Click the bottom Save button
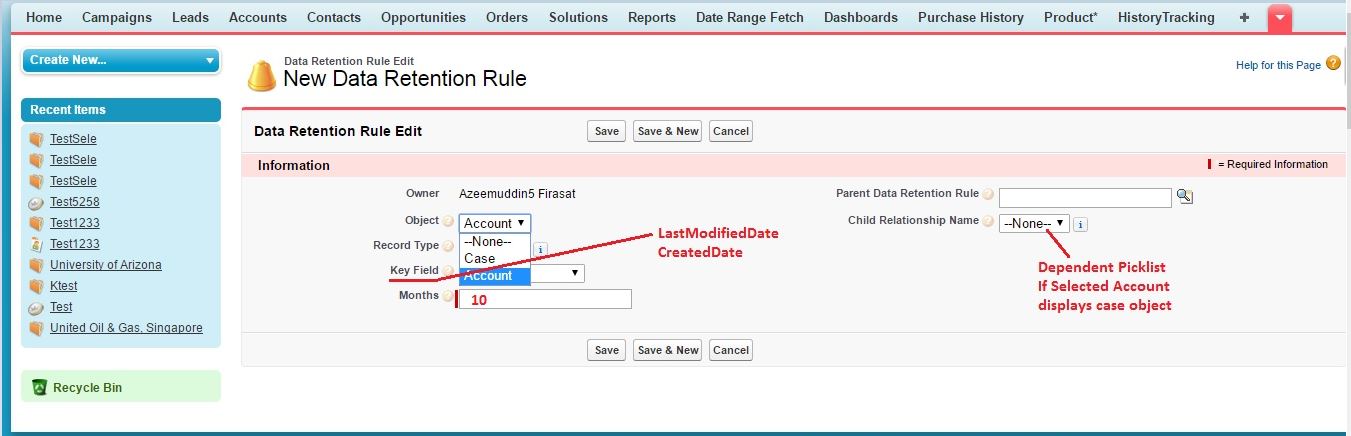The width and height of the screenshot is (1351, 436). coord(606,350)
